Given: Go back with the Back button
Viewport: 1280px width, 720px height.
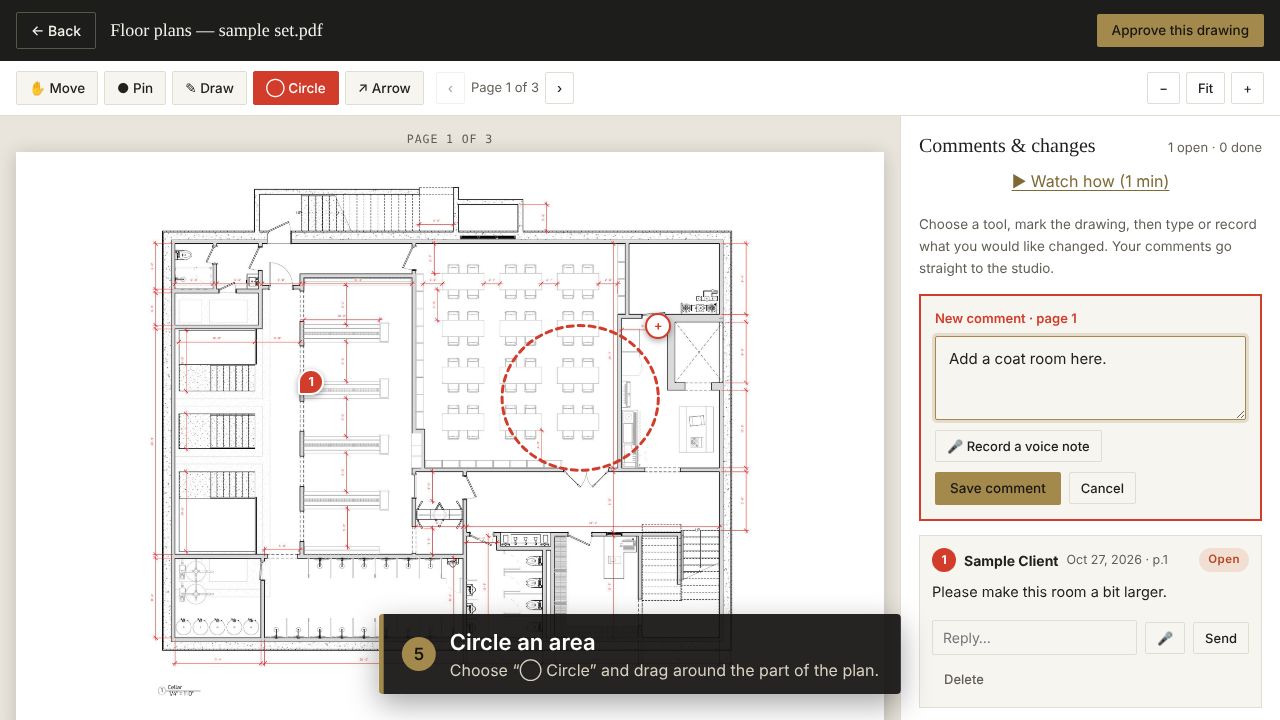Looking at the screenshot, I should (x=56, y=31).
